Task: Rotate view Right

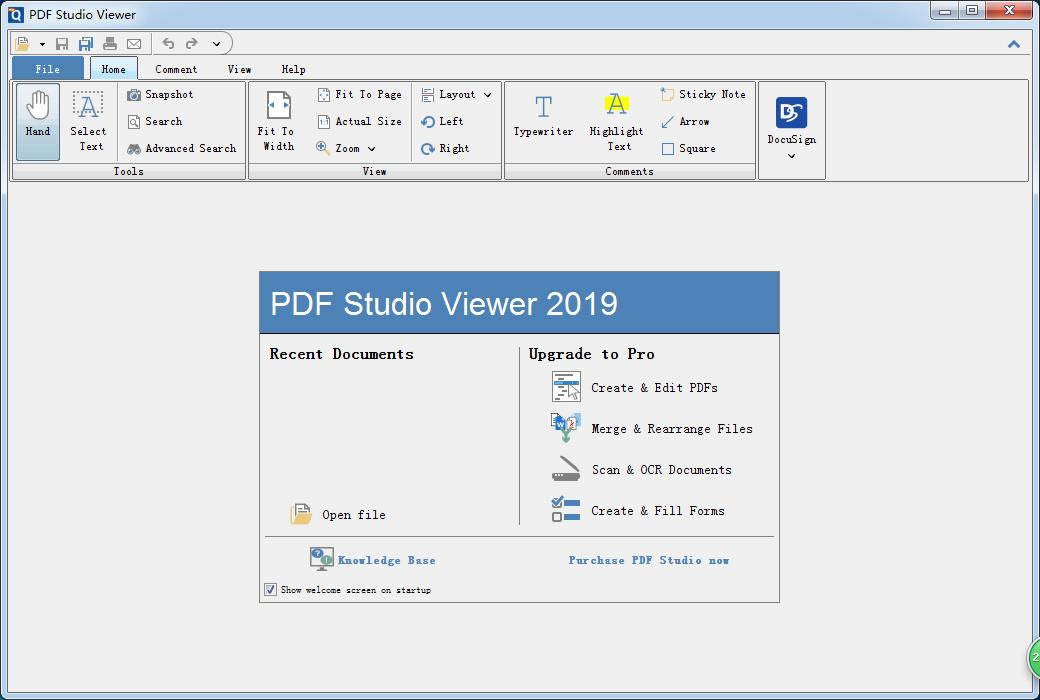Action: coord(444,149)
